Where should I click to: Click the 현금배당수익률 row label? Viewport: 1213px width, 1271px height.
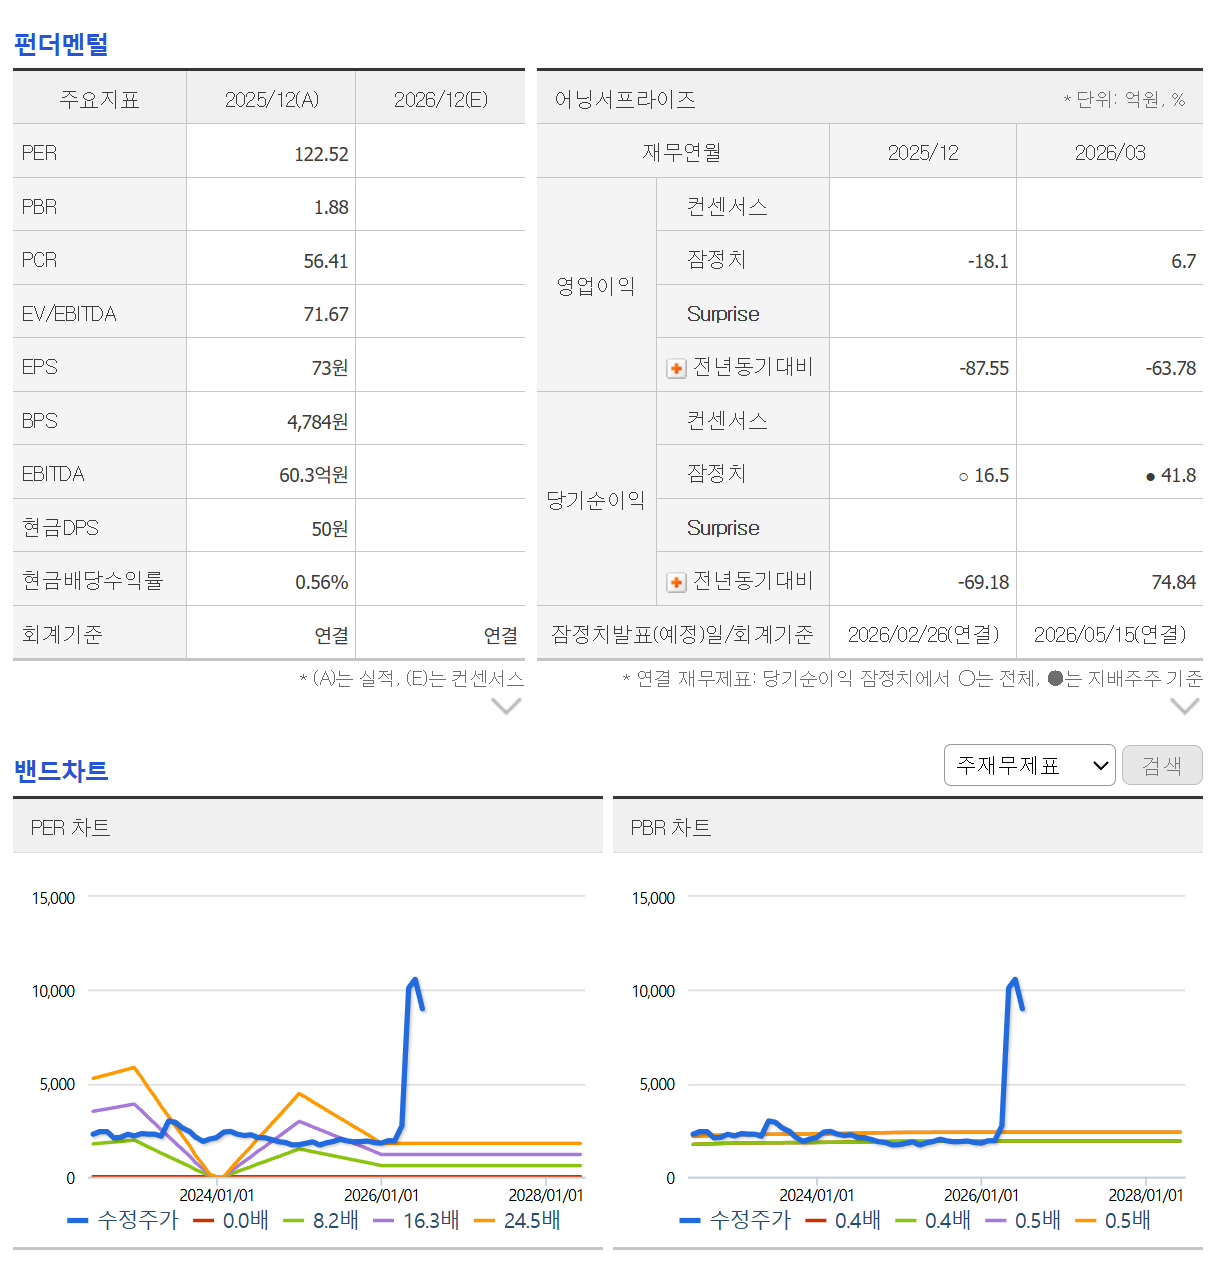(x=92, y=581)
